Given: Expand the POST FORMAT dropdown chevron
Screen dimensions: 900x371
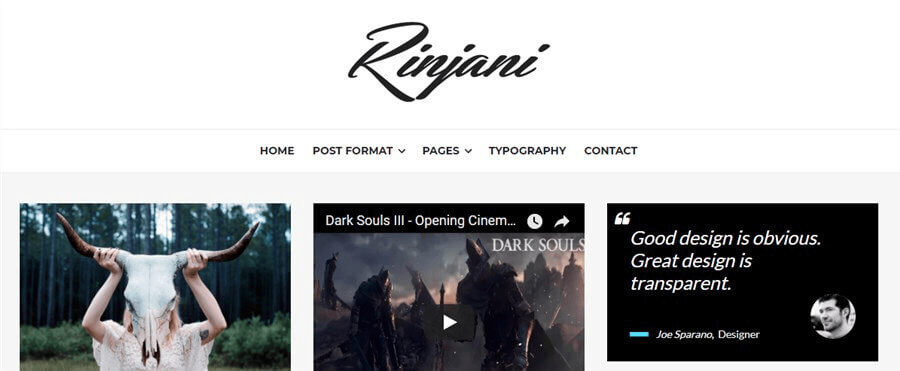Looking at the screenshot, I should point(402,151).
